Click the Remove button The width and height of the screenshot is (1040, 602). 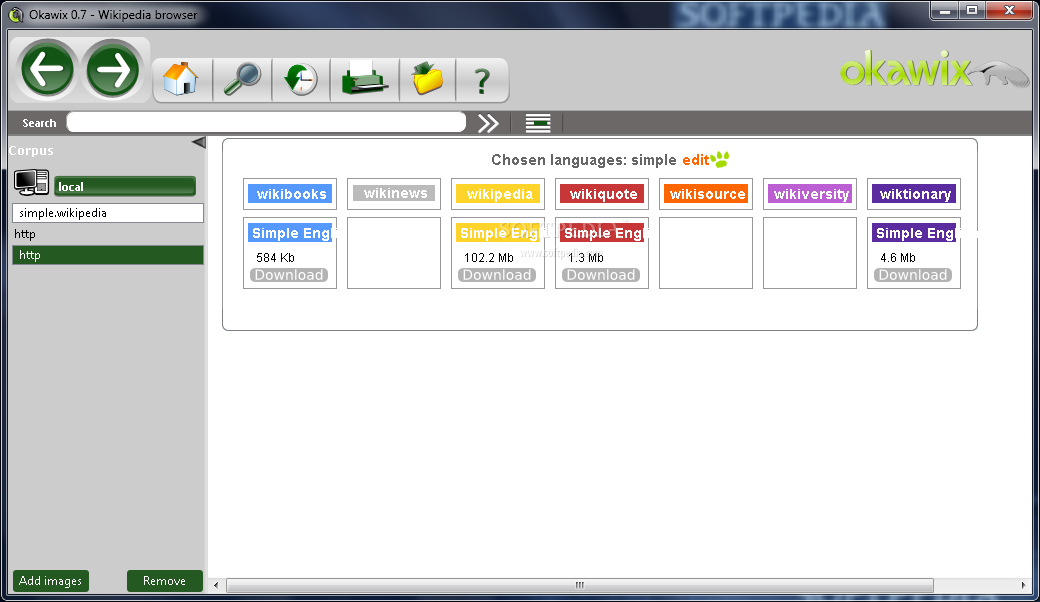pos(164,581)
